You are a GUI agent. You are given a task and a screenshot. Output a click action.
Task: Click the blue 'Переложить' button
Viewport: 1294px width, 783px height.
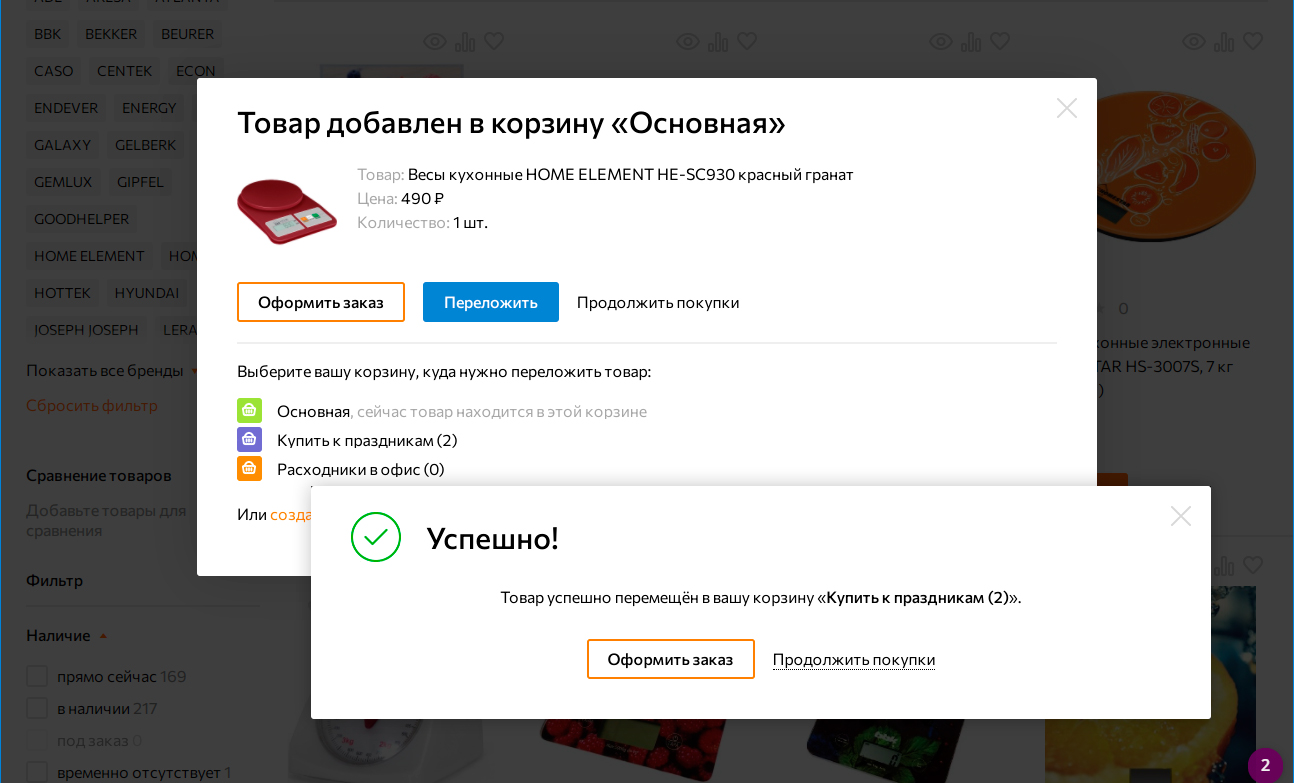pos(491,302)
